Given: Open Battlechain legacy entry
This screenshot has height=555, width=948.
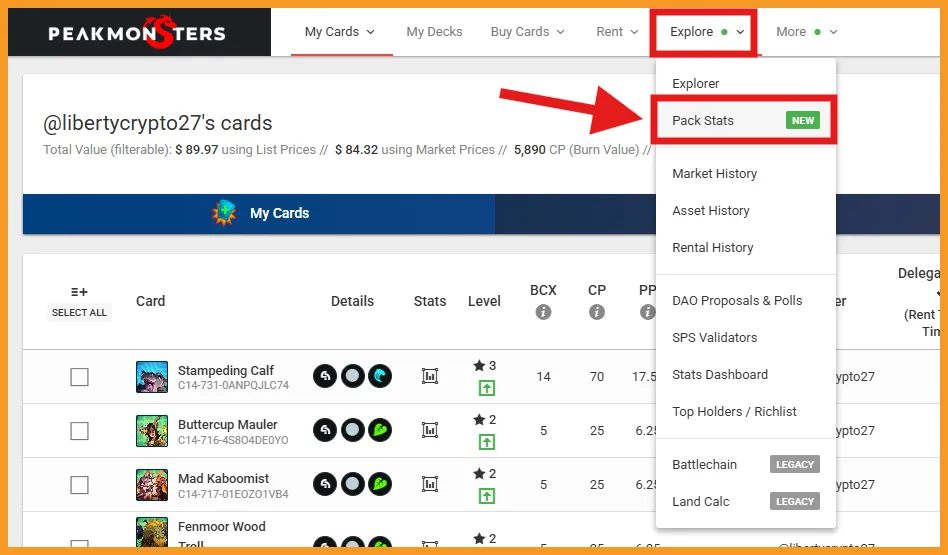Looking at the screenshot, I should click(x=745, y=464).
